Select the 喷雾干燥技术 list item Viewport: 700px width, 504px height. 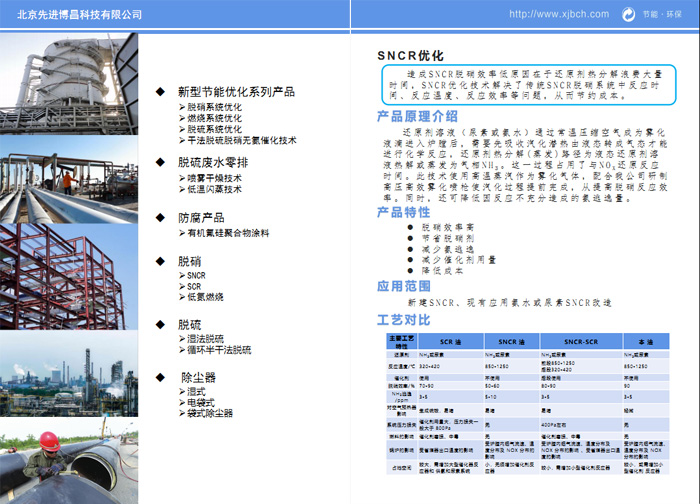214,176
